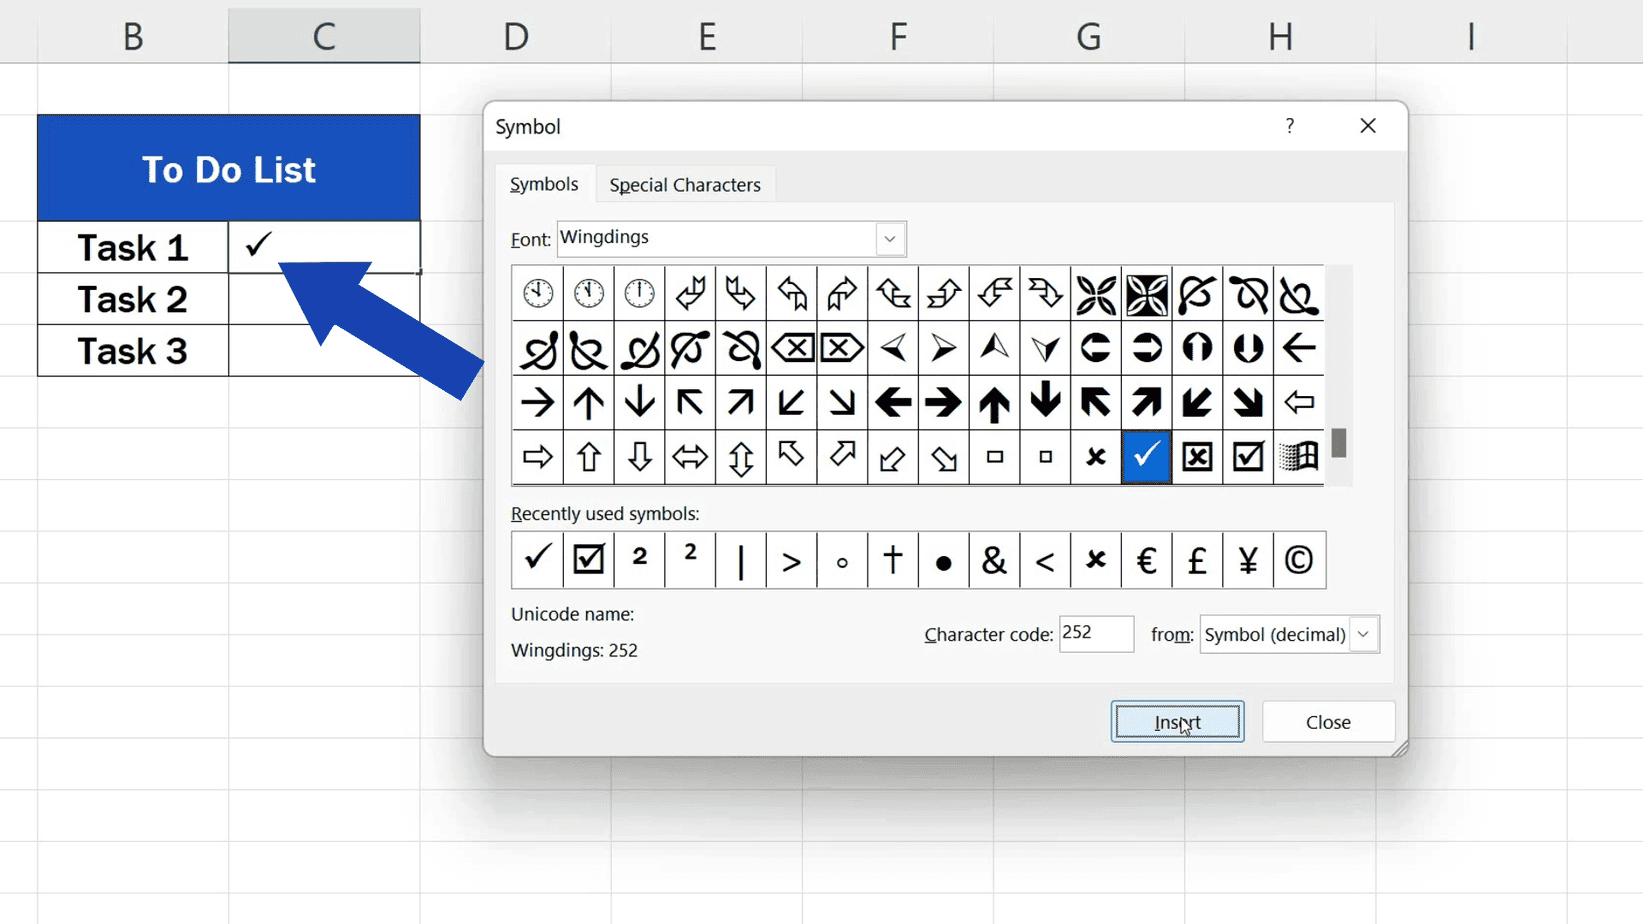Click the symbol grid scrollbar

tap(1338, 440)
